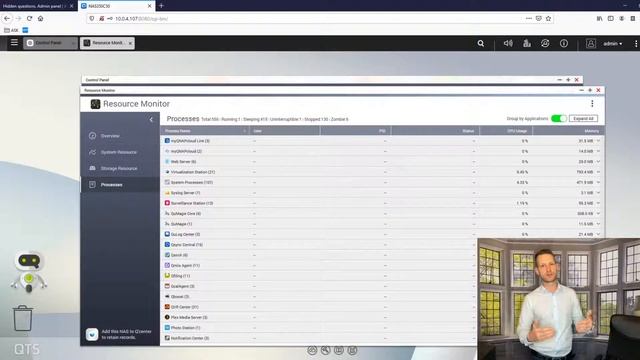Open the admin account dropdown
The image size is (640, 360).
(x=613, y=44)
